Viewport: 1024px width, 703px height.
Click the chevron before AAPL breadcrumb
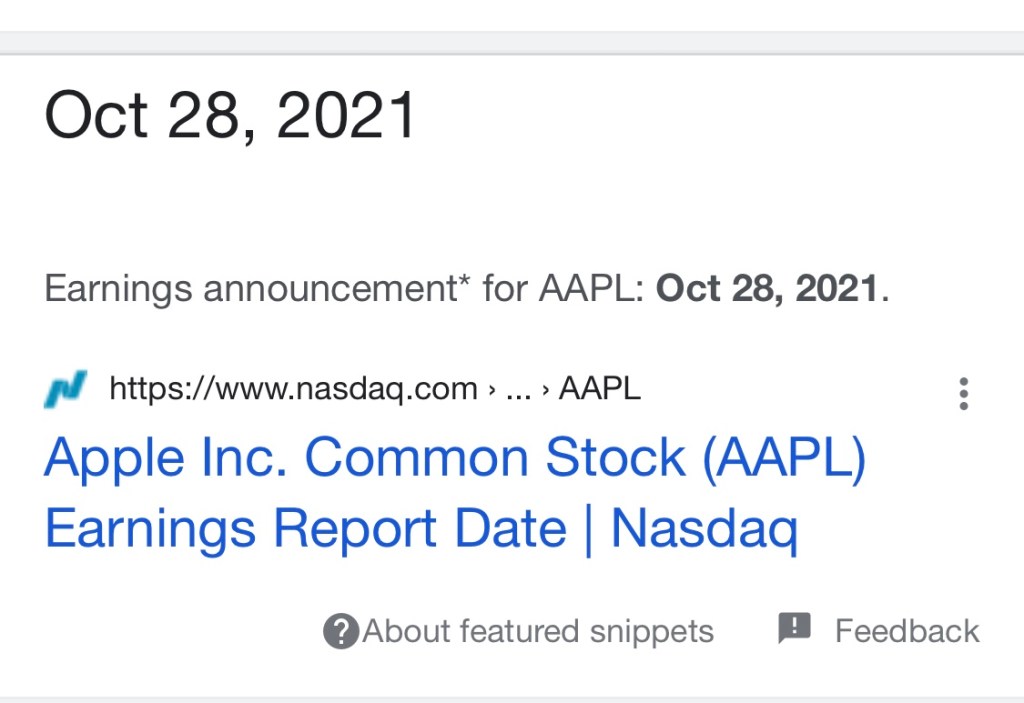pyautogui.click(x=545, y=389)
